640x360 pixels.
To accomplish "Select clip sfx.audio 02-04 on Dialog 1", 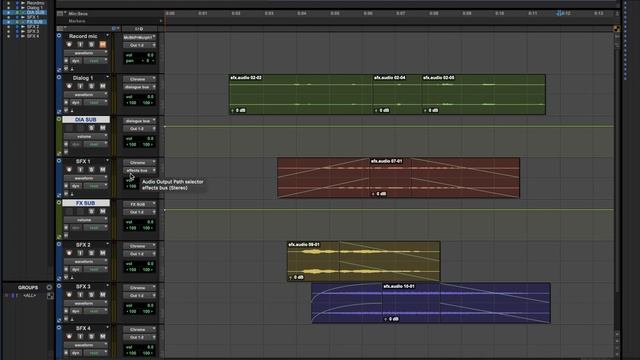I will [397, 95].
